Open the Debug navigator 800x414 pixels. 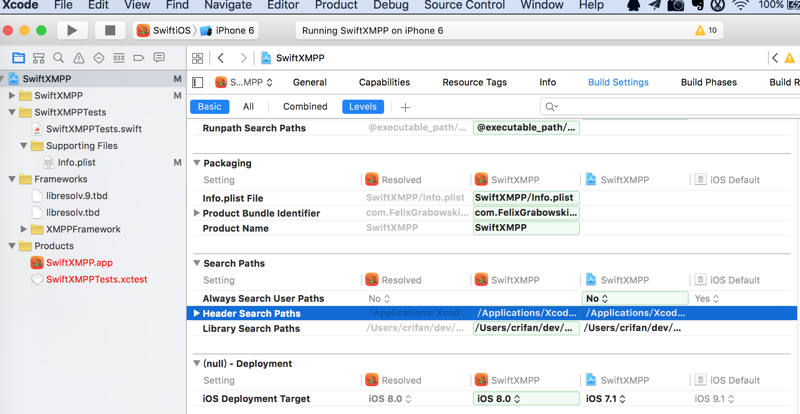tap(119, 58)
